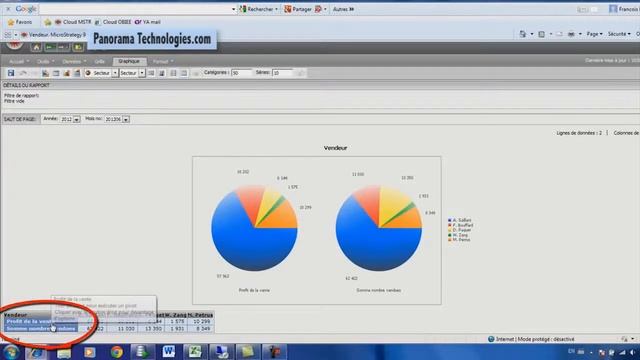
Task: Open Internet Explorer taskbar icon
Action: (36, 352)
